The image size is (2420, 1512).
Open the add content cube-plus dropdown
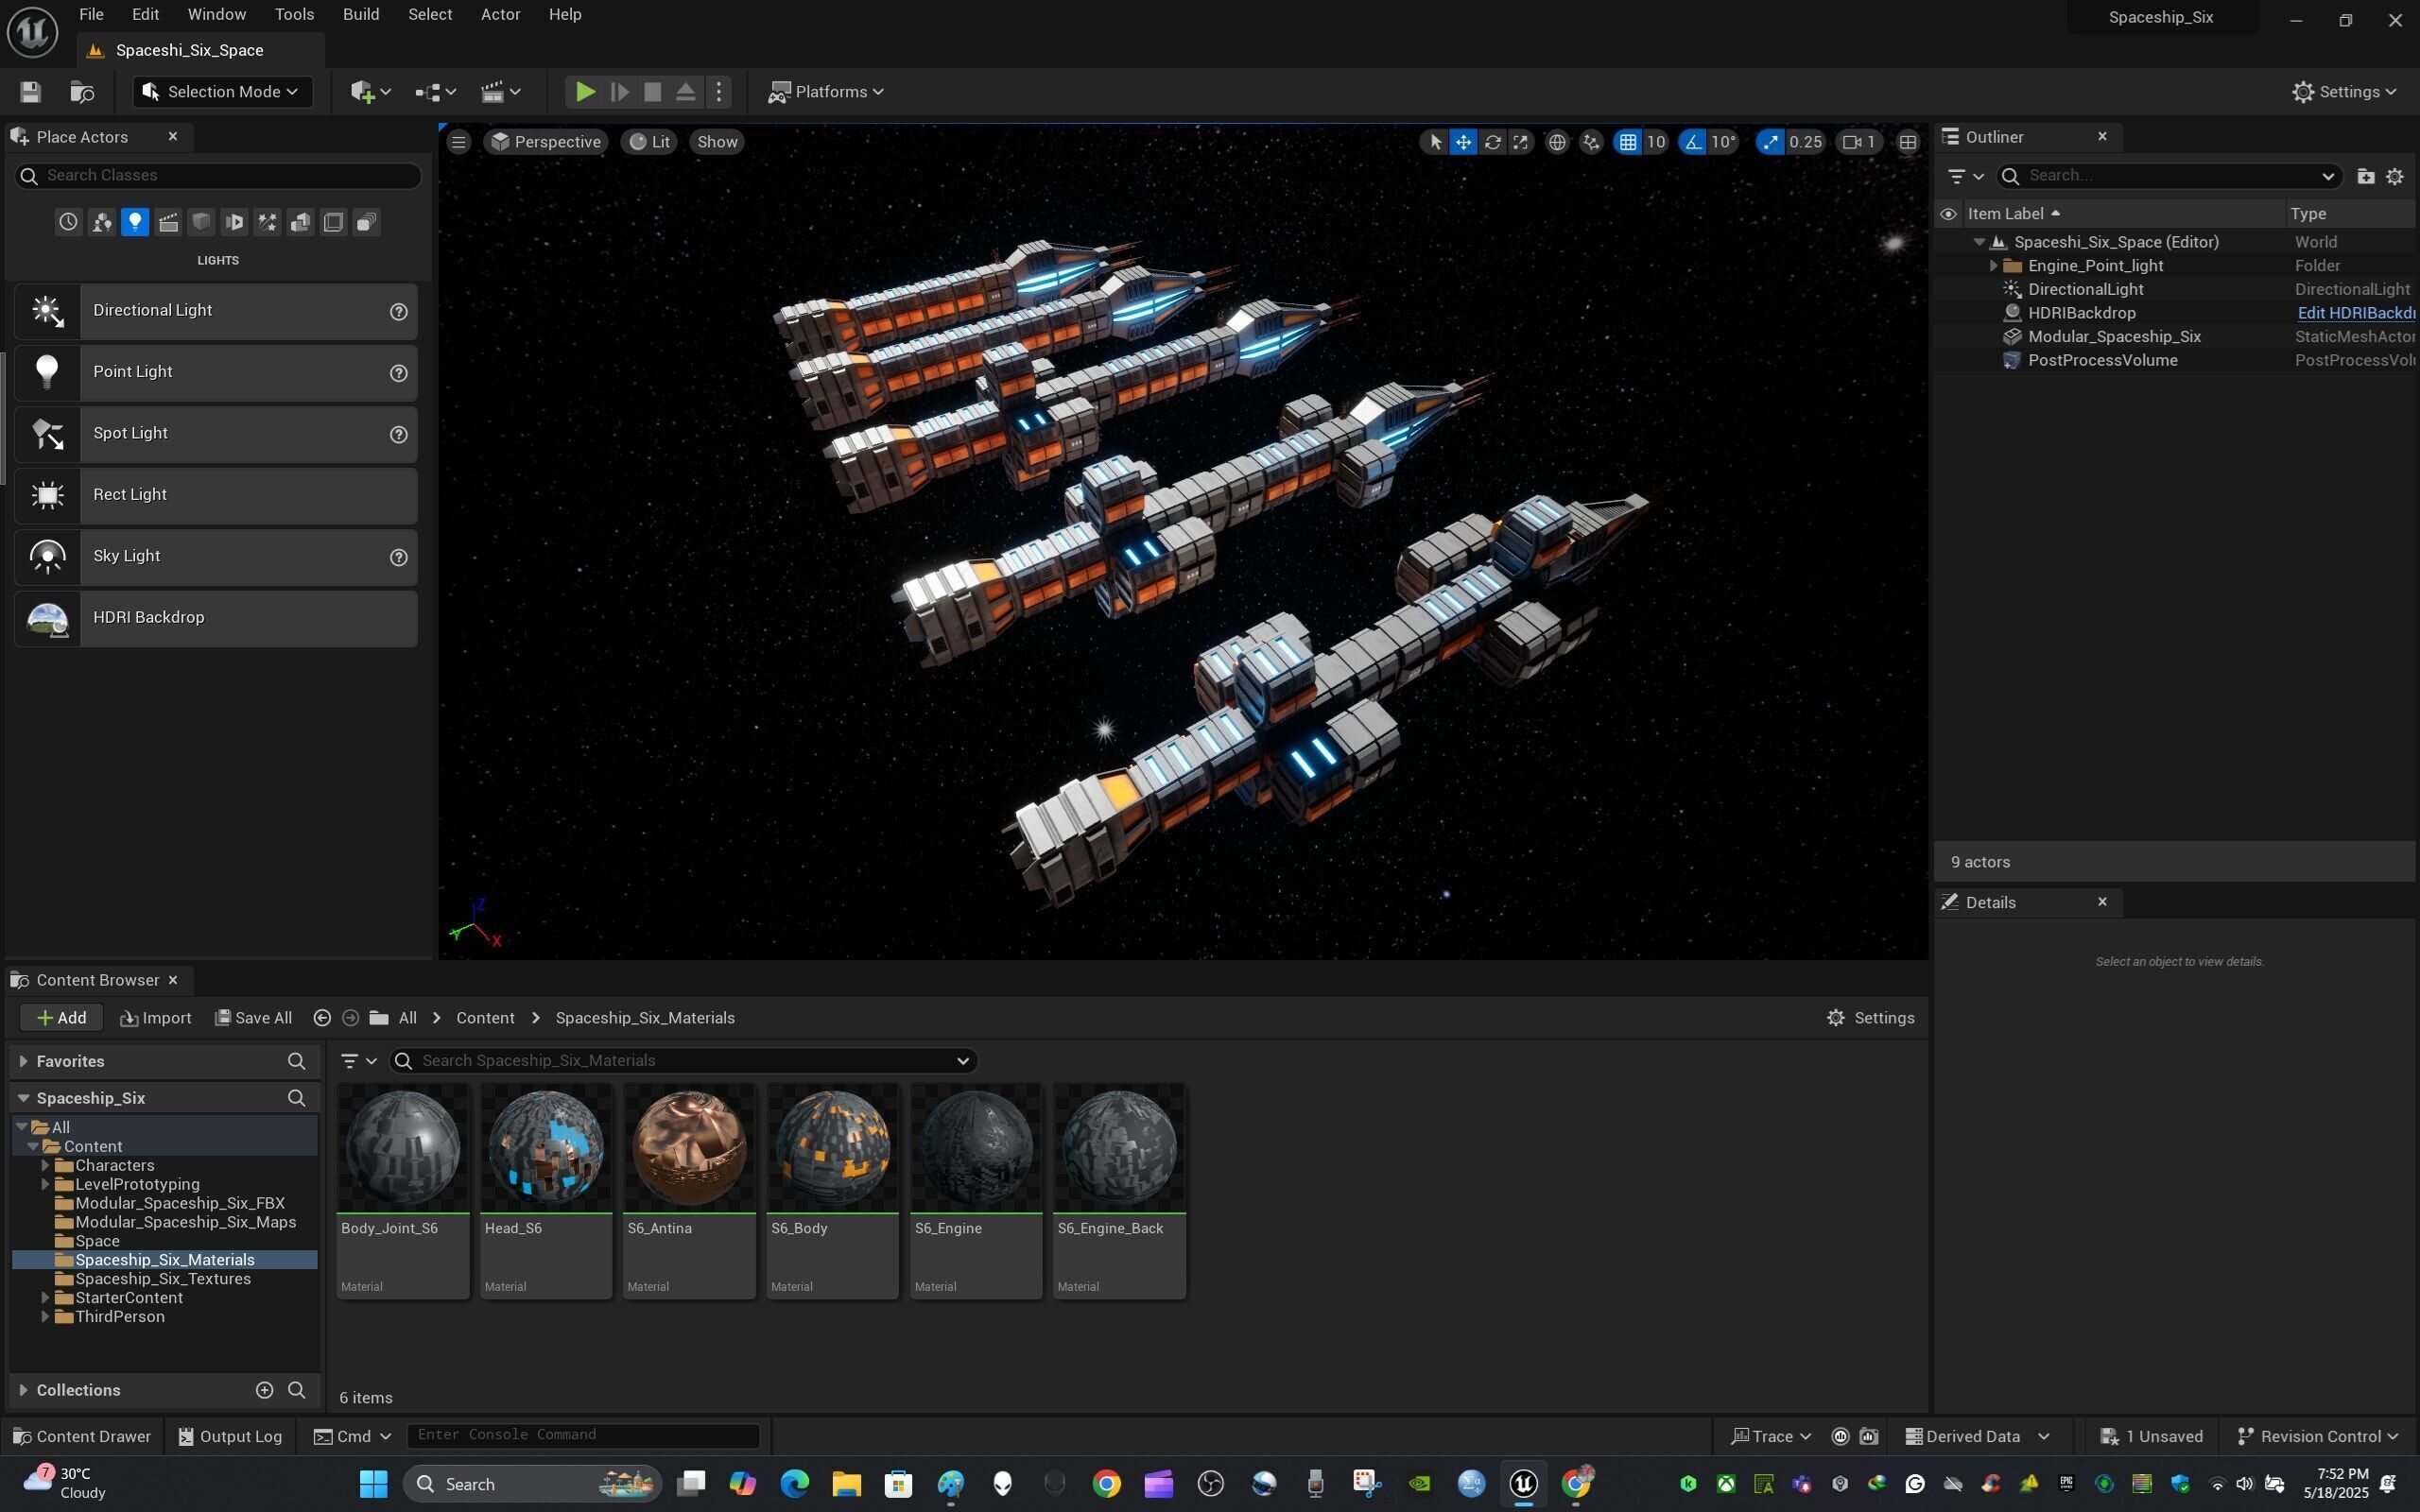click(x=370, y=92)
